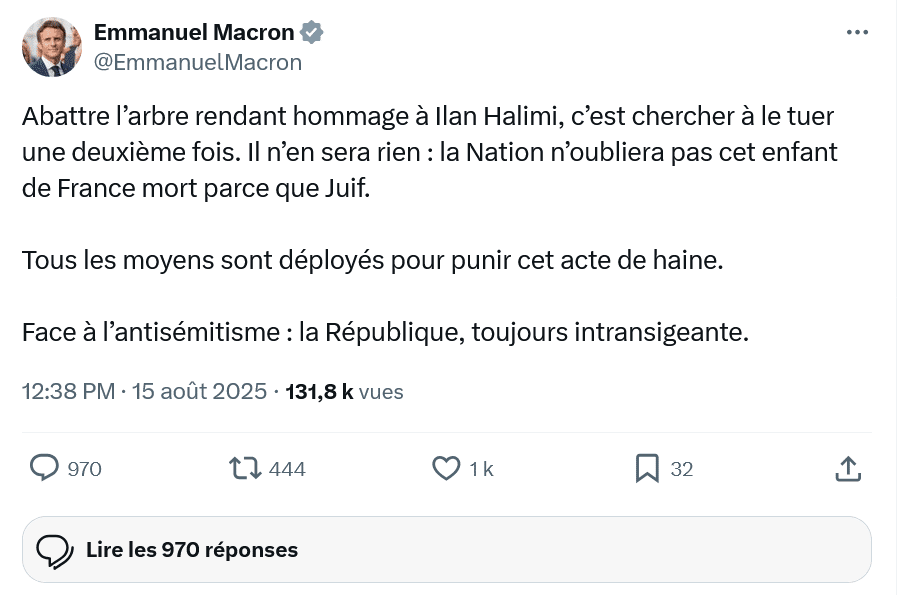
Task: Click Lire les 970 réponses button
Action: [447, 549]
